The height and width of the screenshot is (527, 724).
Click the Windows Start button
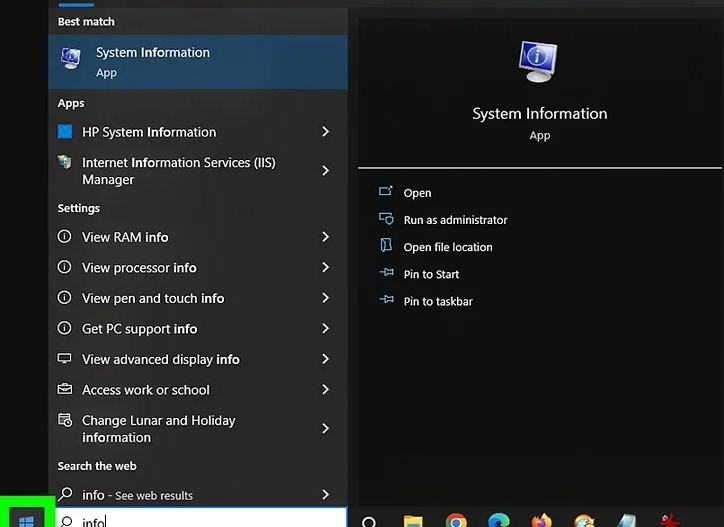pyautogui.click(x=26, y=519)
